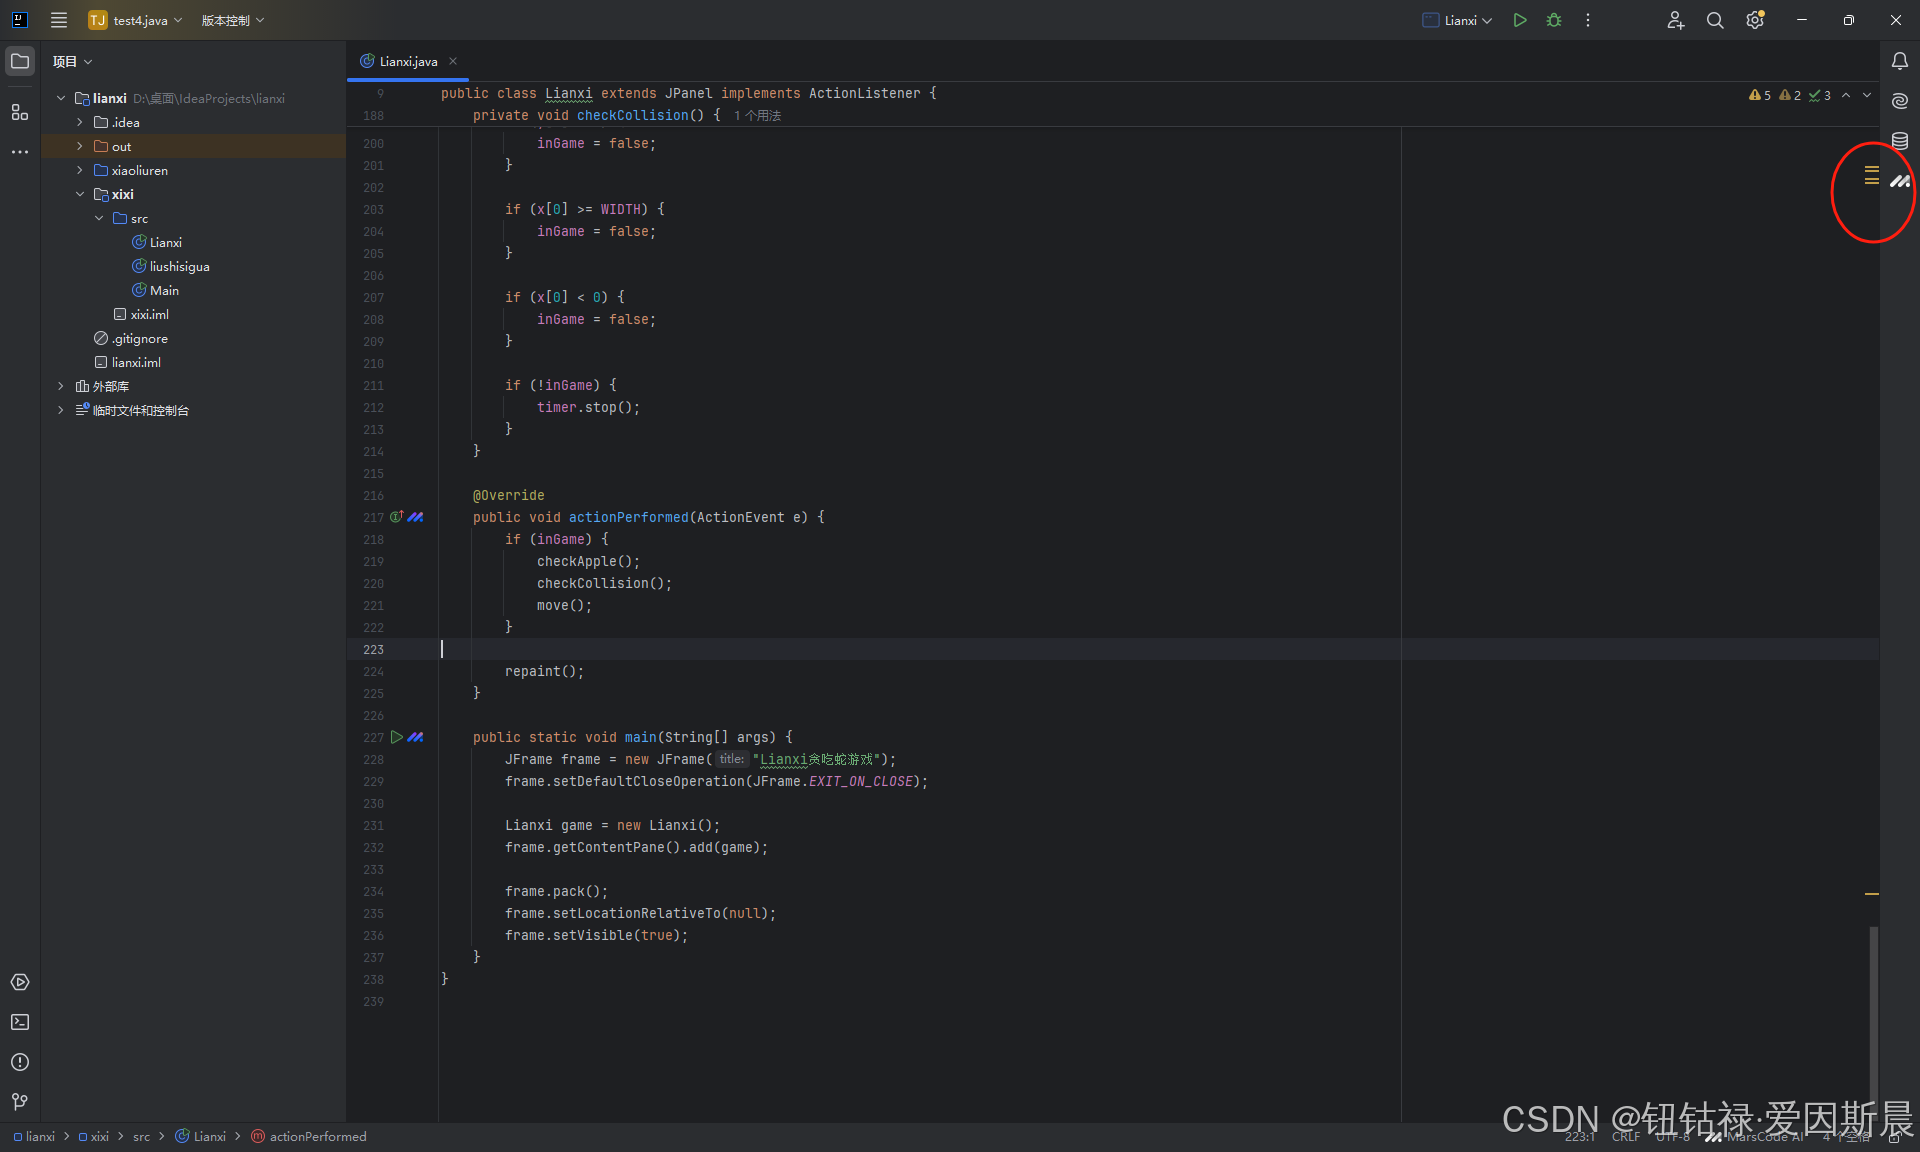Open the liushisigua class in the project tree
The image size is (1920, 1152).
[x=179, y=266]
